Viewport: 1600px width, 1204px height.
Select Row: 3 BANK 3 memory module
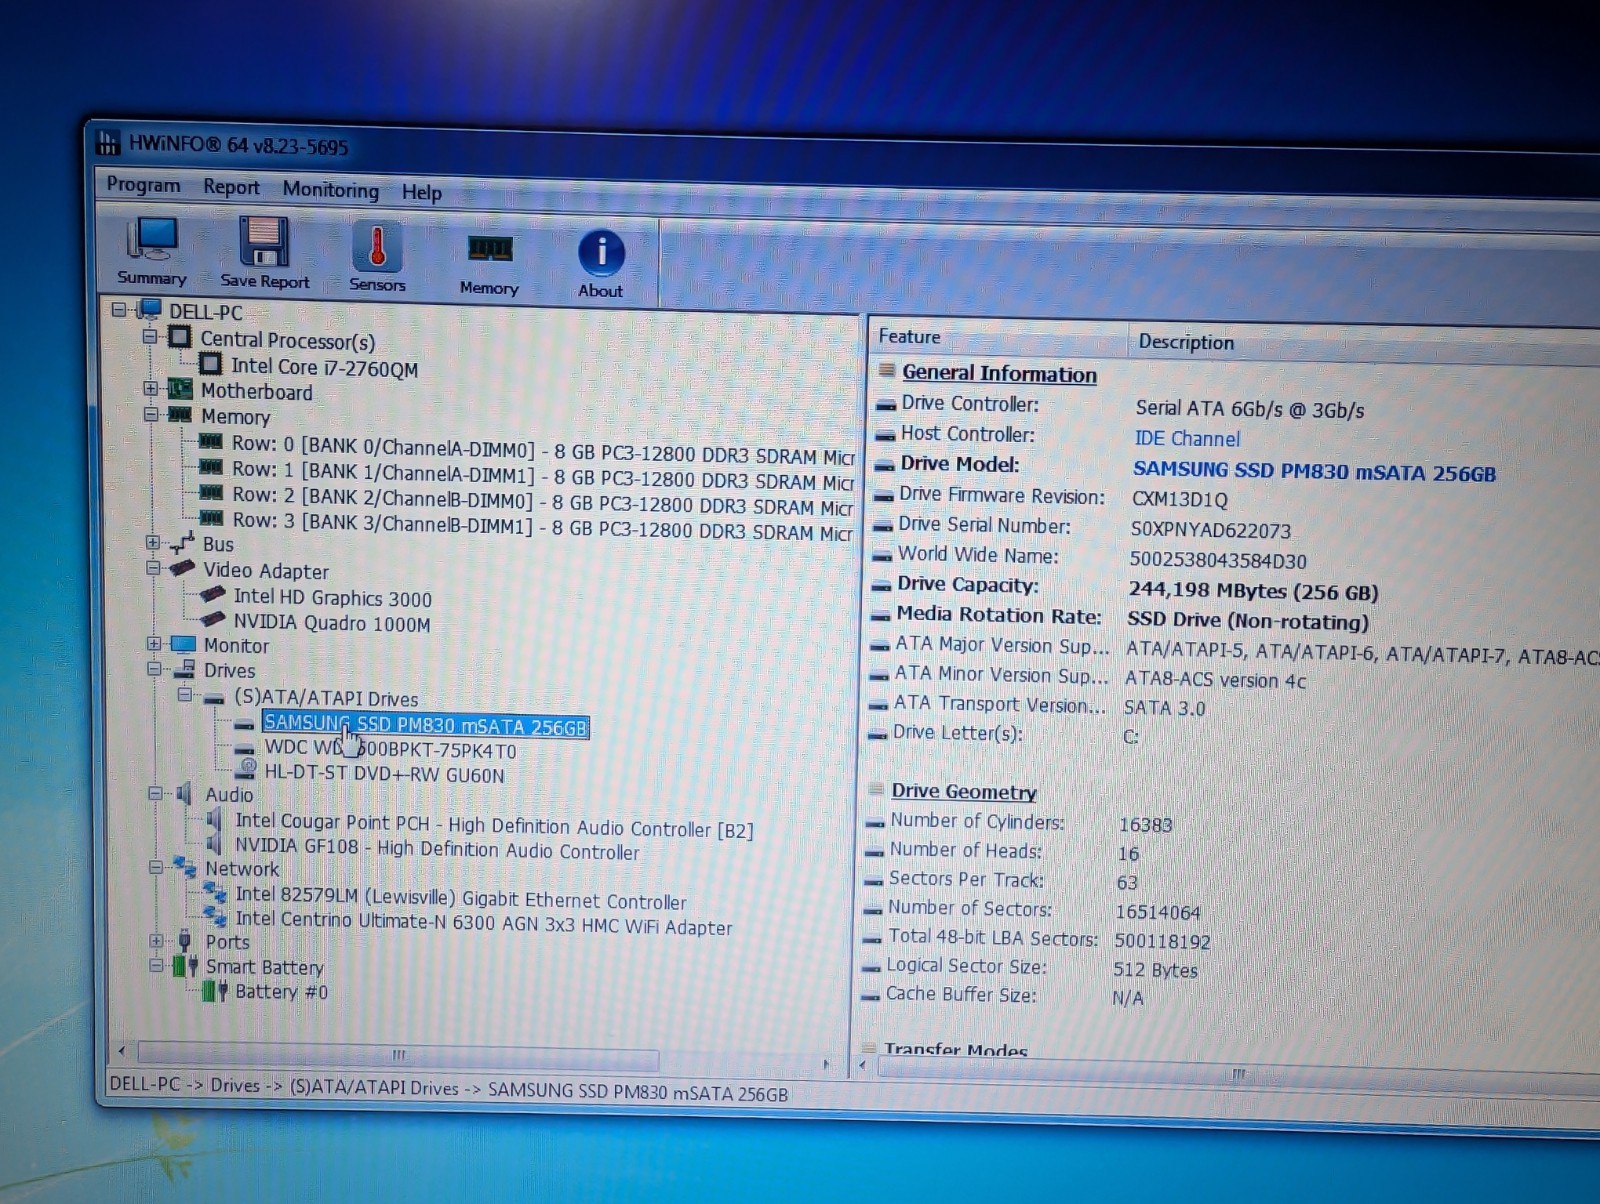542,526
